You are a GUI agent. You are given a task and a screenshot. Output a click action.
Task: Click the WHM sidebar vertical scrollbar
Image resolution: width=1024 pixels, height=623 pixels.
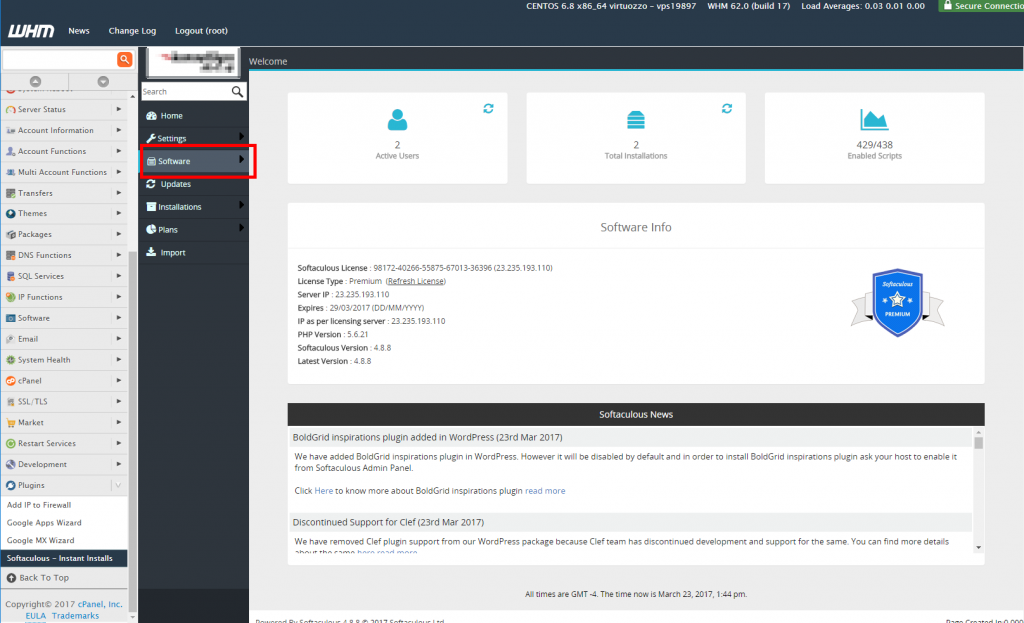pyautogui.click(x=133, y=431)
